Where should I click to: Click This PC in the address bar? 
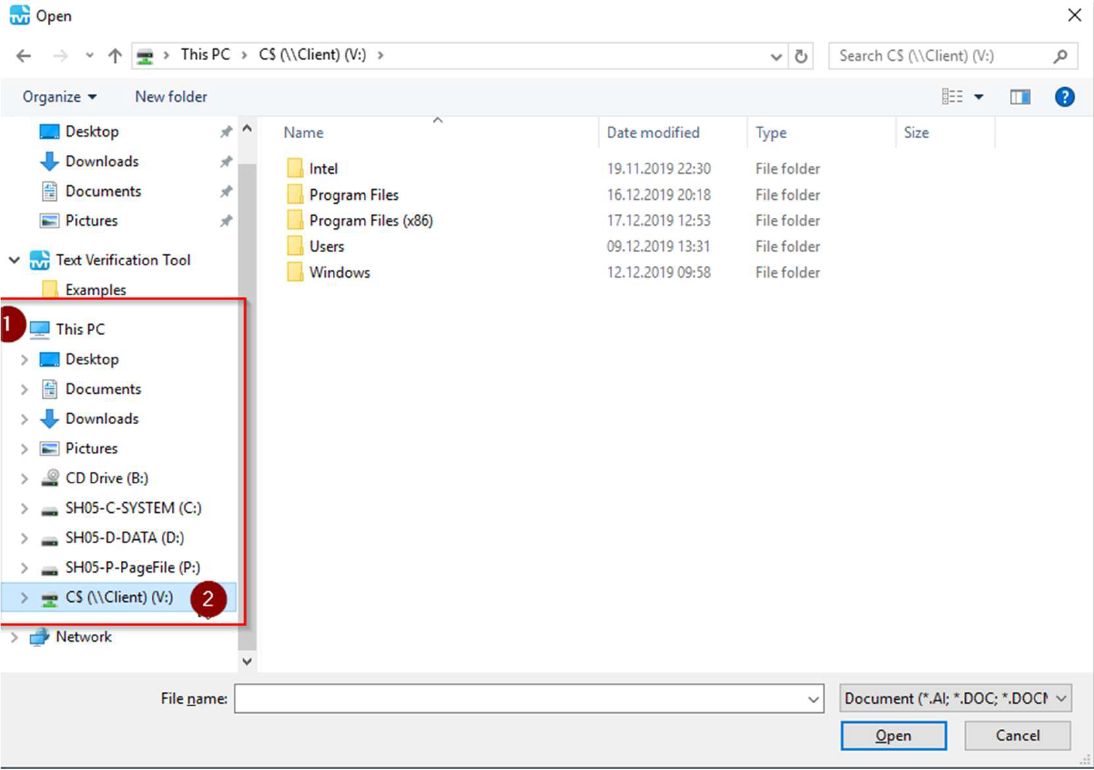pos(206,55)
